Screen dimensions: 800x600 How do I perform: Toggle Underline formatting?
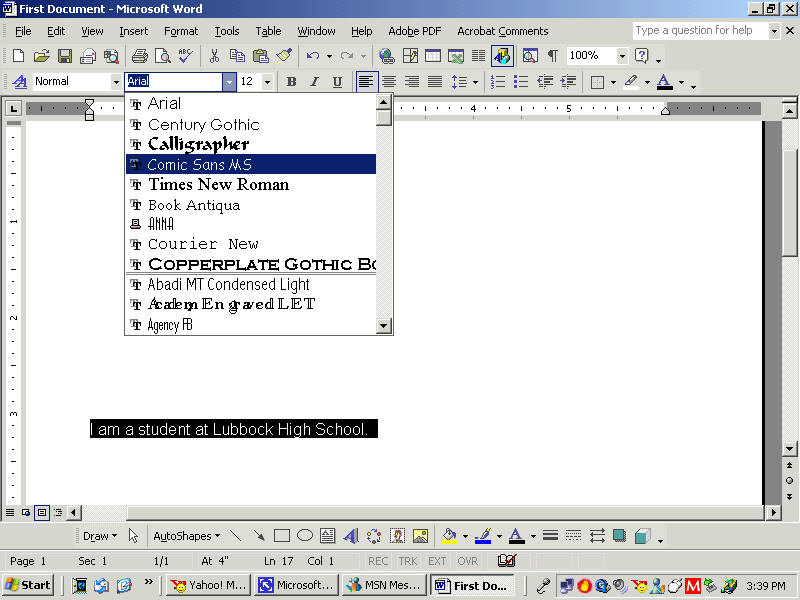click(337, 82)
